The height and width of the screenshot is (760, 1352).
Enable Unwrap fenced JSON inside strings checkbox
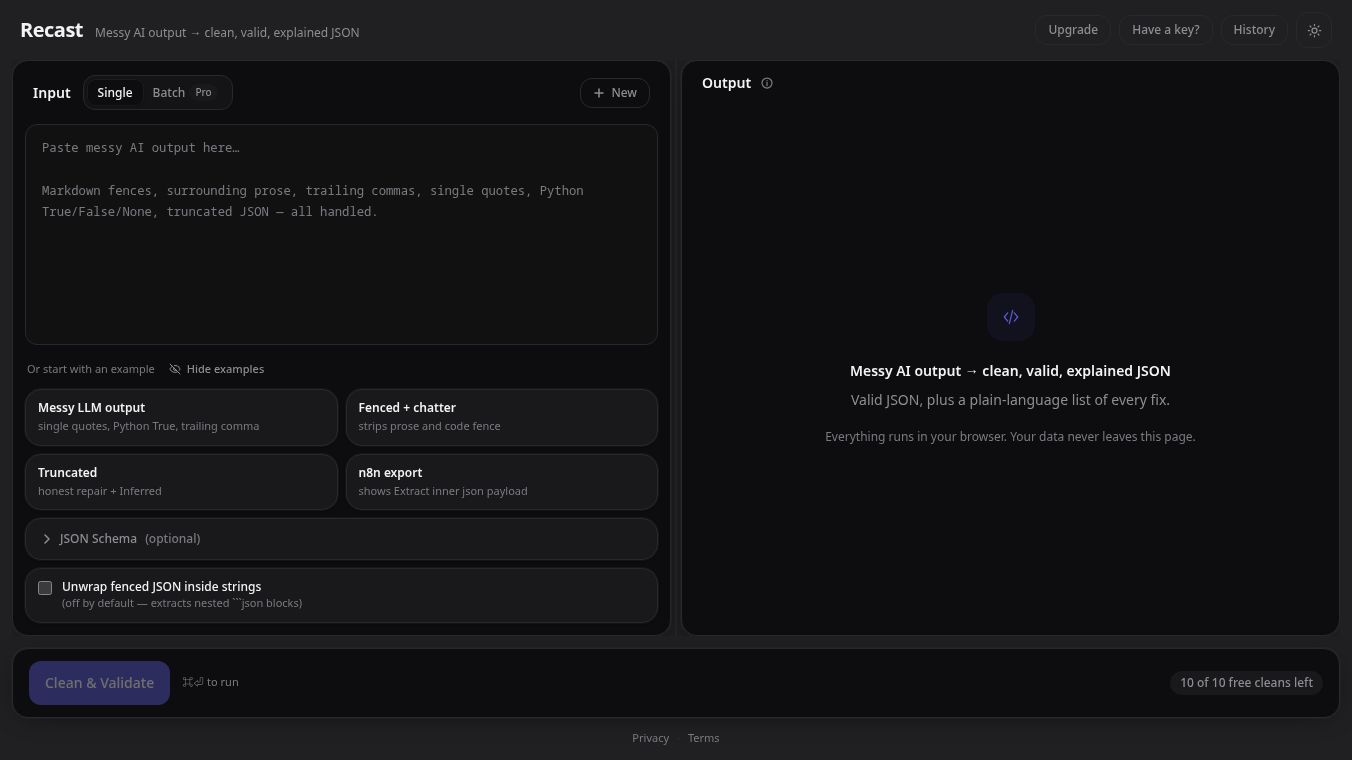click(45, 588)
